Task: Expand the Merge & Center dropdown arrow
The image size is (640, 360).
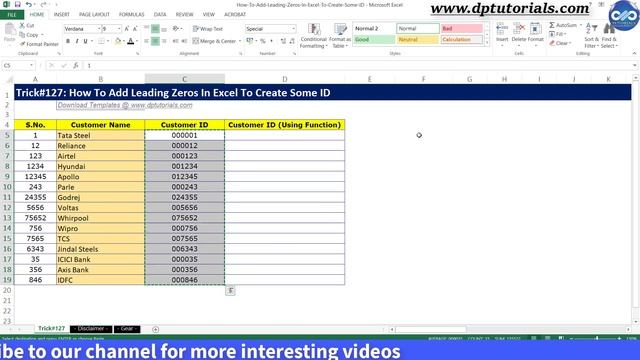Action: click(x=240, y=41)
